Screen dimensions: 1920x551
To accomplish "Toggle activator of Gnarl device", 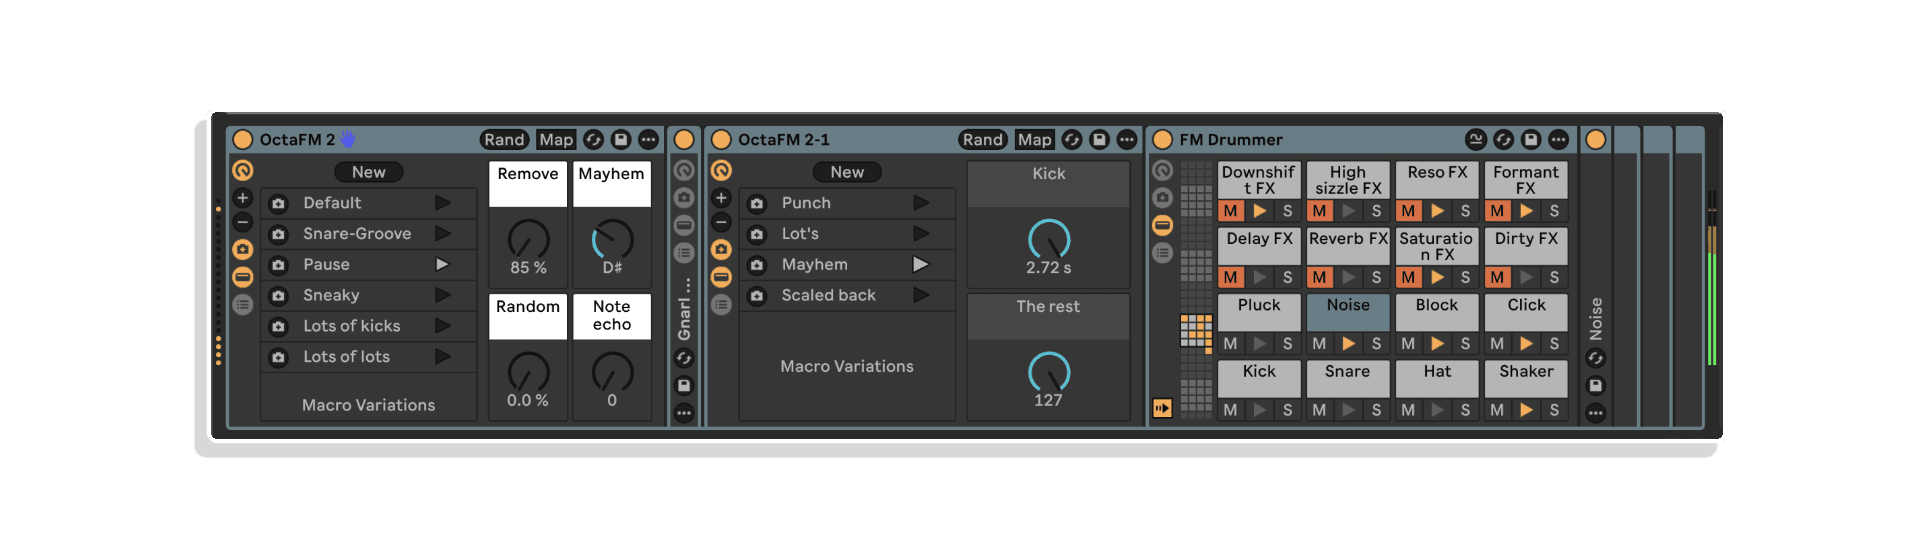I will [x=684, y=140].
